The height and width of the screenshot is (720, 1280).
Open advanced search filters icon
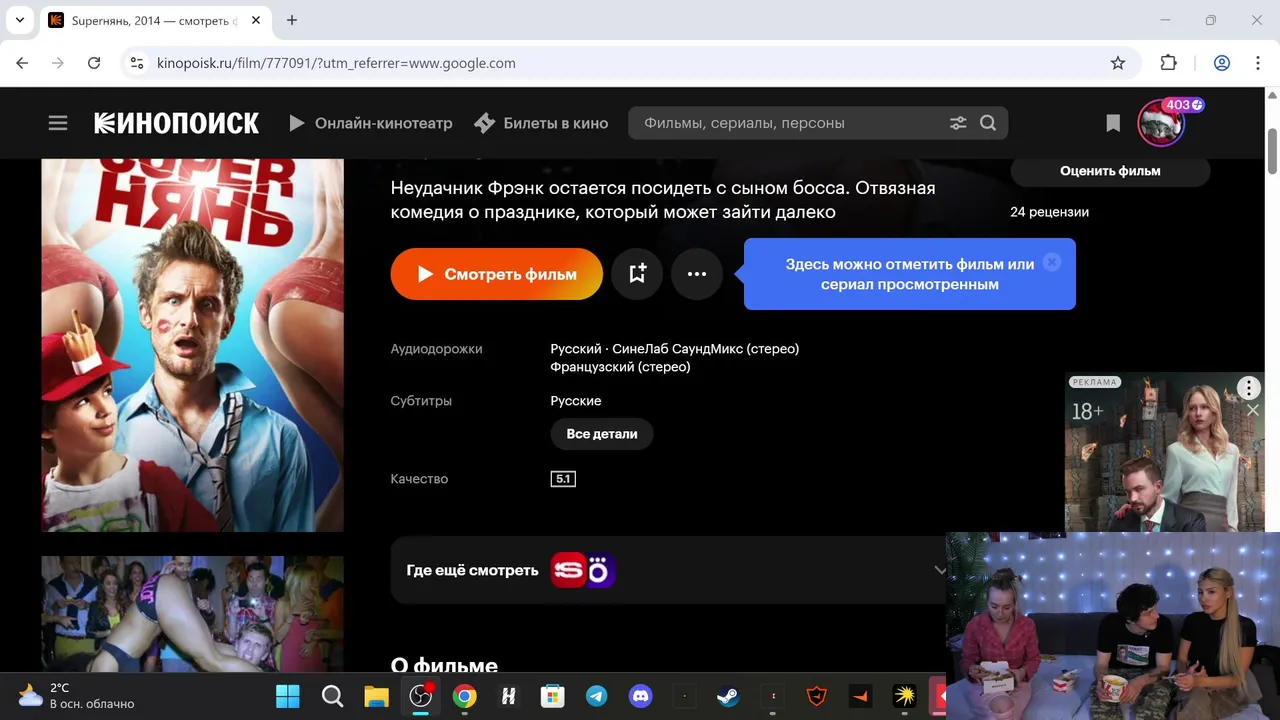coord(958,123)
